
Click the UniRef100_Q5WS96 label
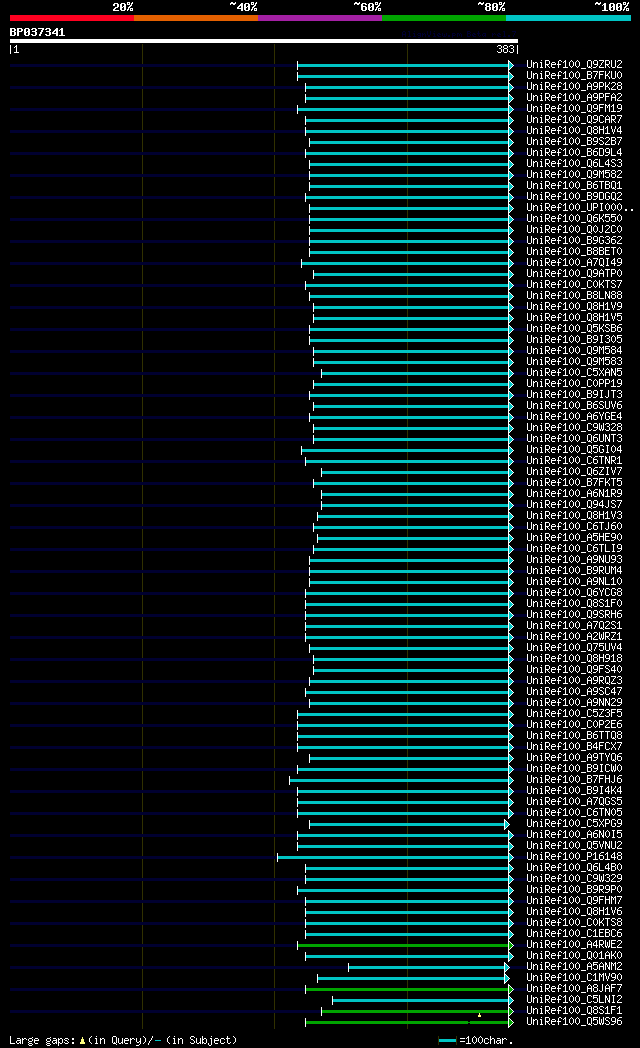click(574, 1022)
